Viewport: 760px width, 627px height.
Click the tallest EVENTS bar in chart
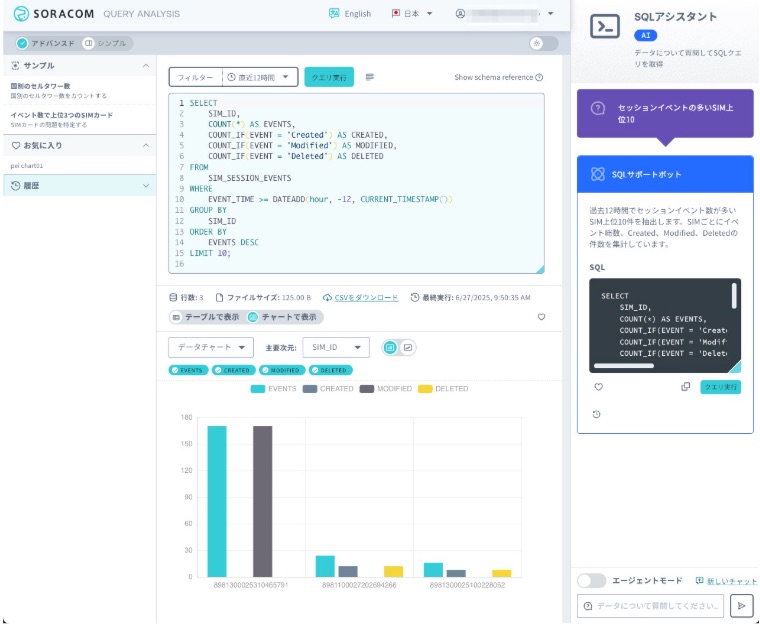point(217,502)
